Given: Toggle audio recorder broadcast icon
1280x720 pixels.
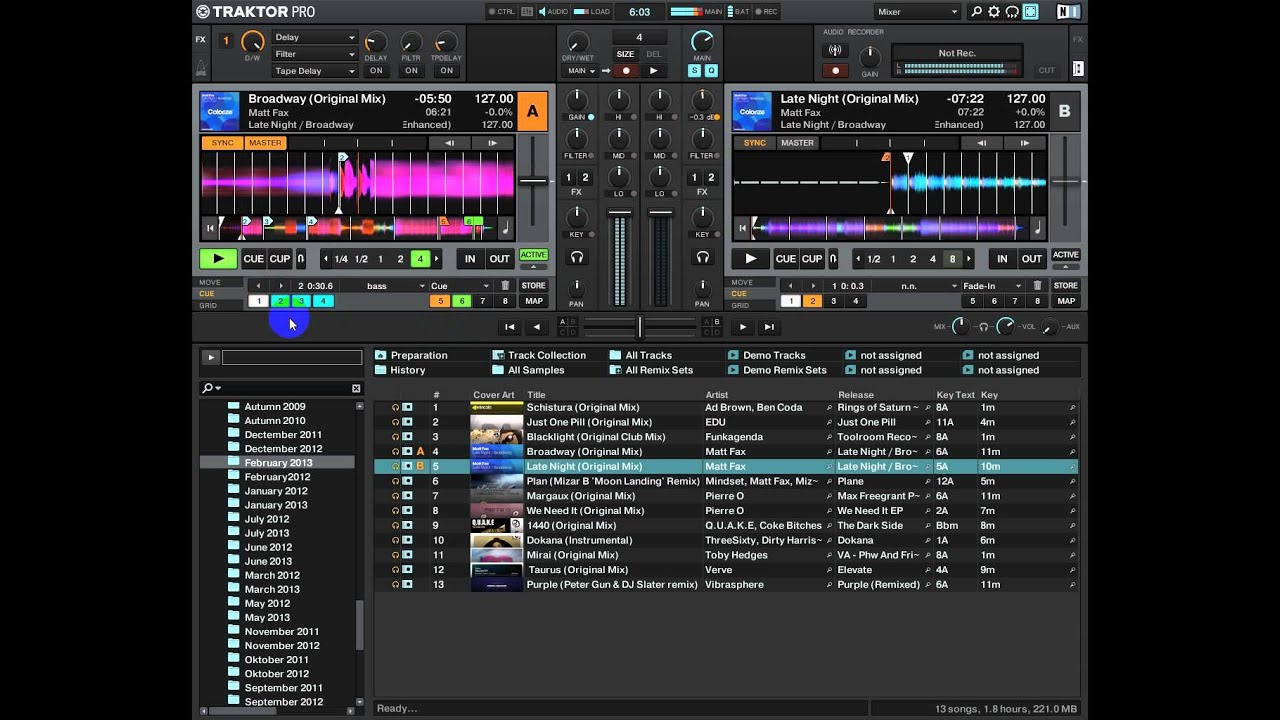Looking at the screenshot, I should 835,51.
